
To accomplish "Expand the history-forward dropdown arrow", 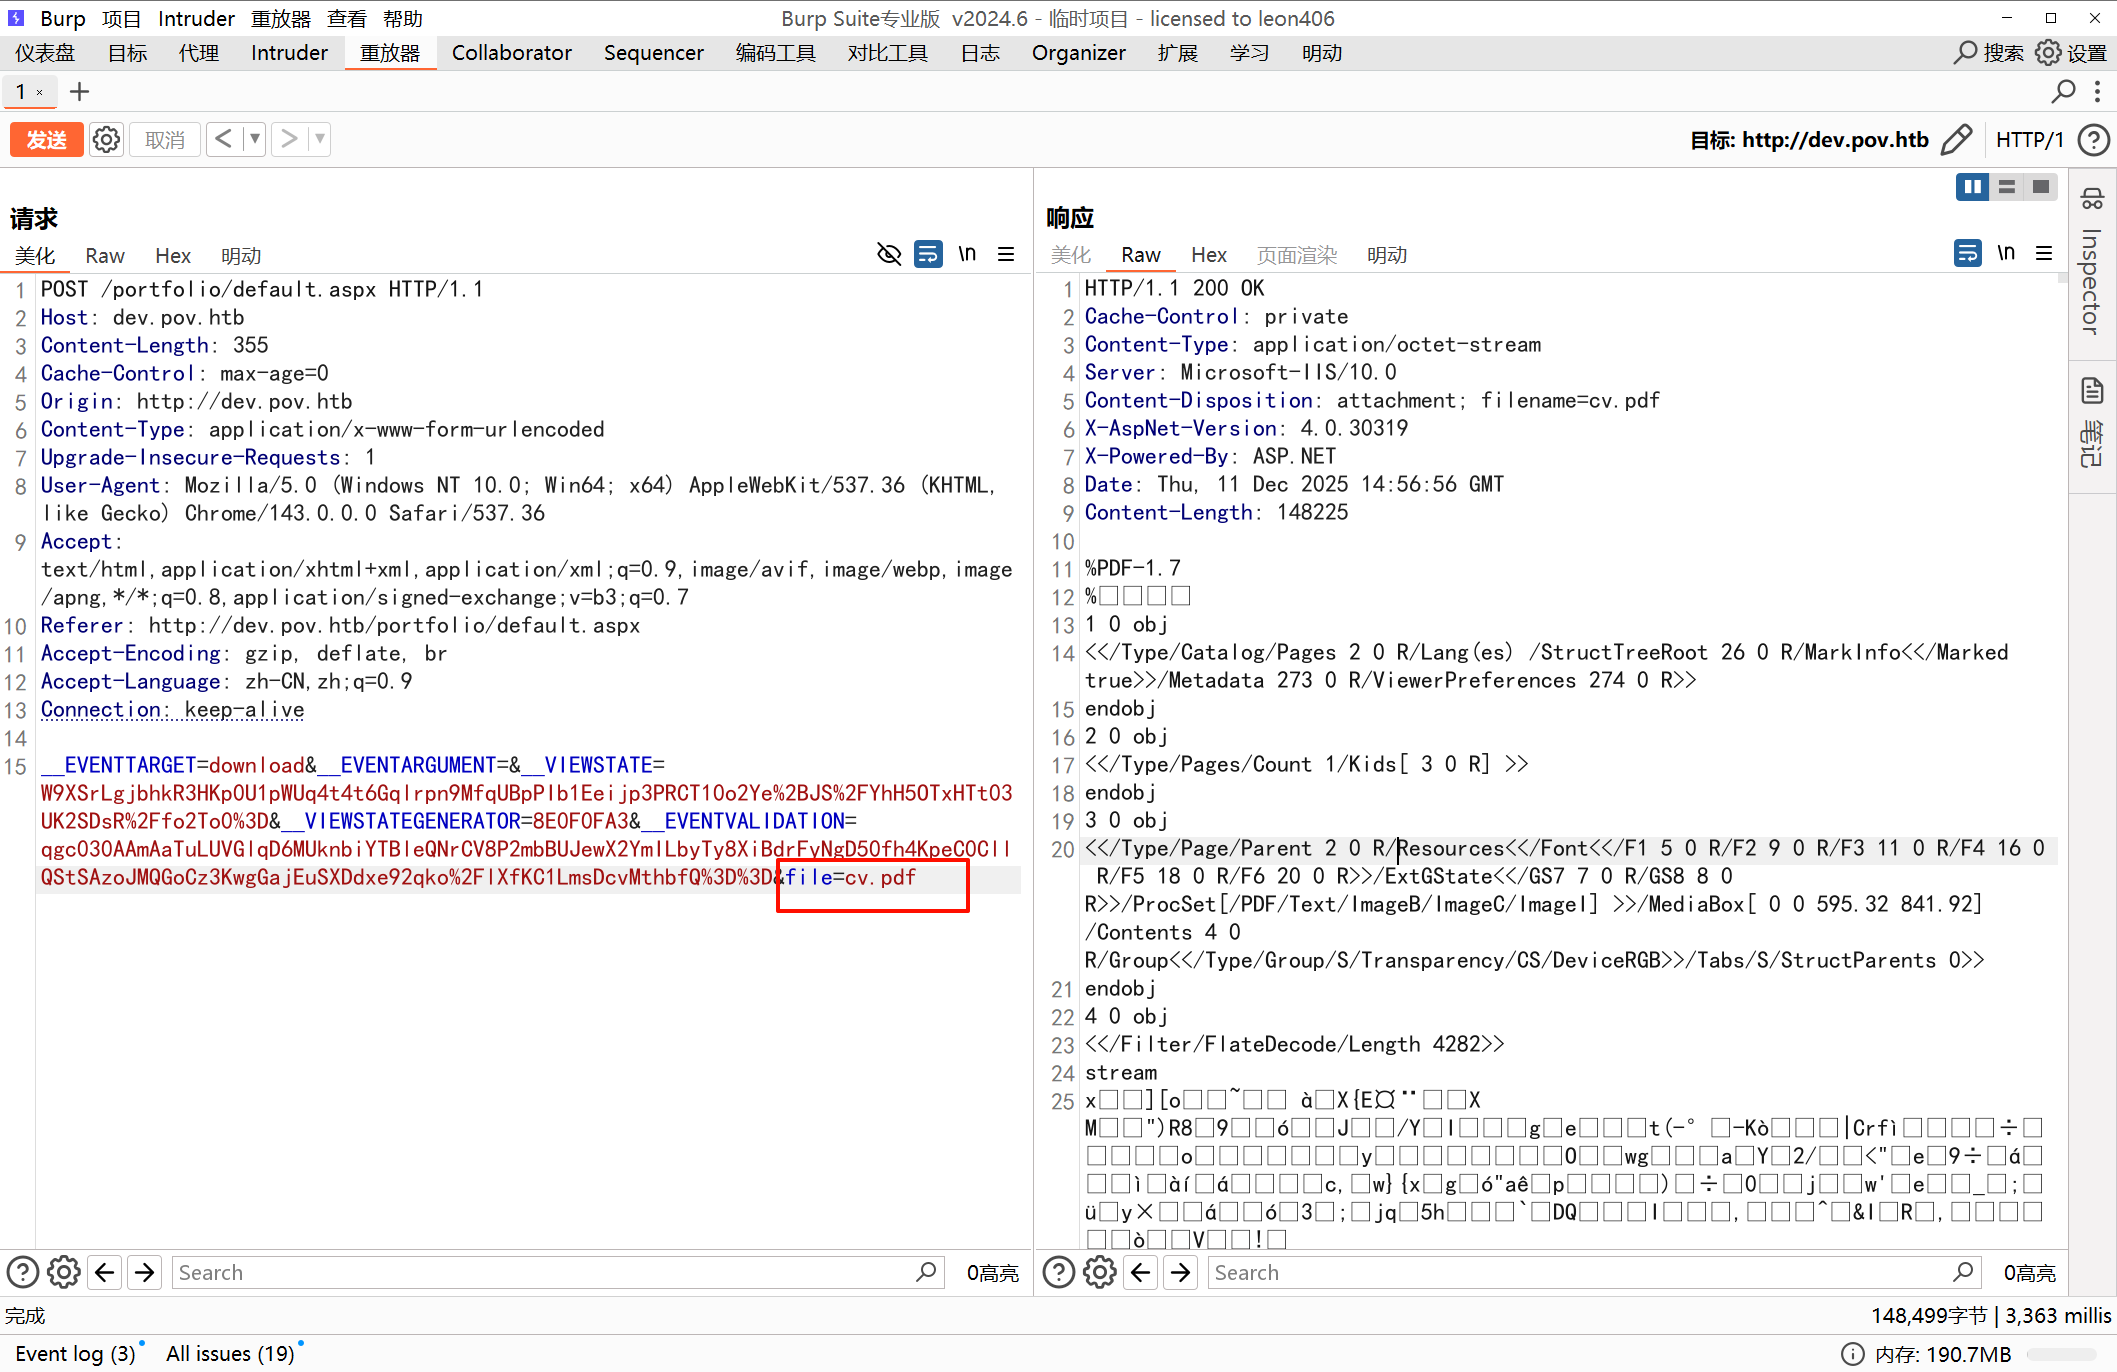I will click(x=320, y=139).
